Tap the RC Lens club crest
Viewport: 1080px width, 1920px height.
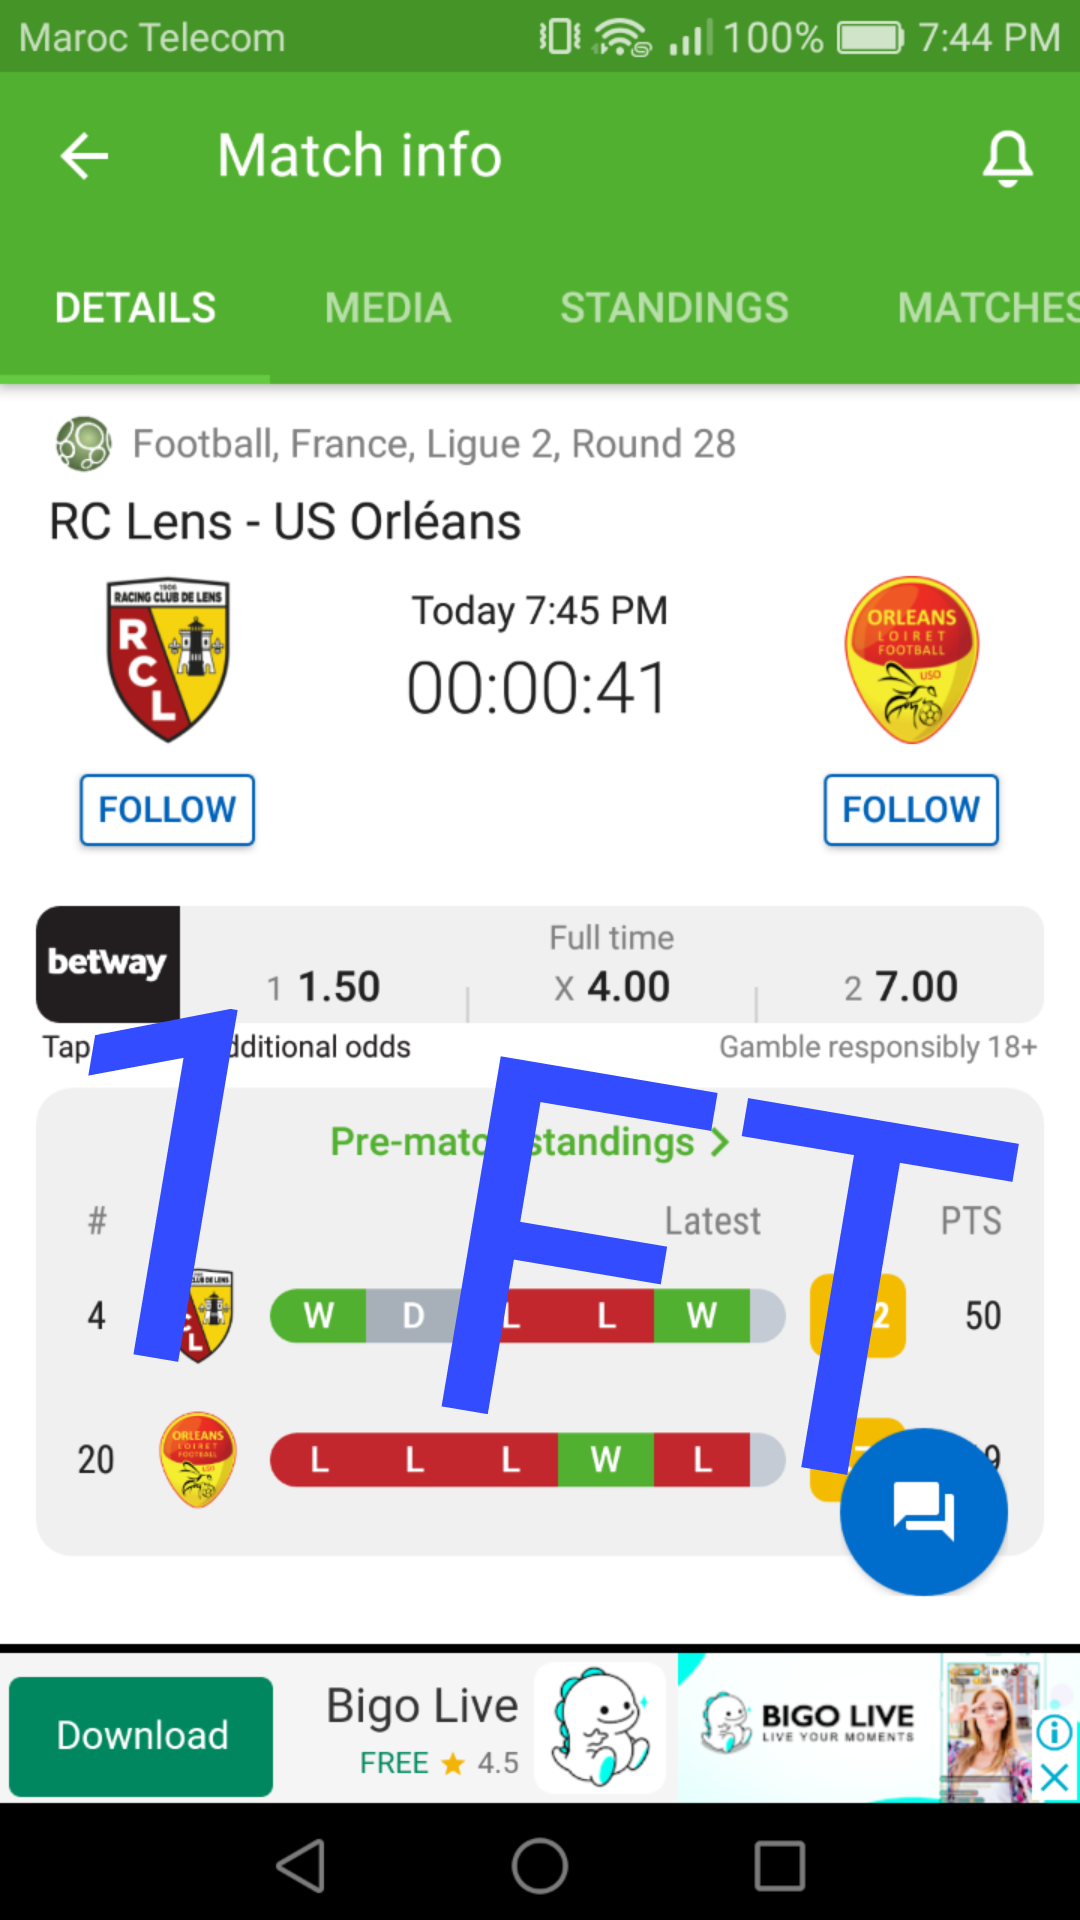pos(168,659)
